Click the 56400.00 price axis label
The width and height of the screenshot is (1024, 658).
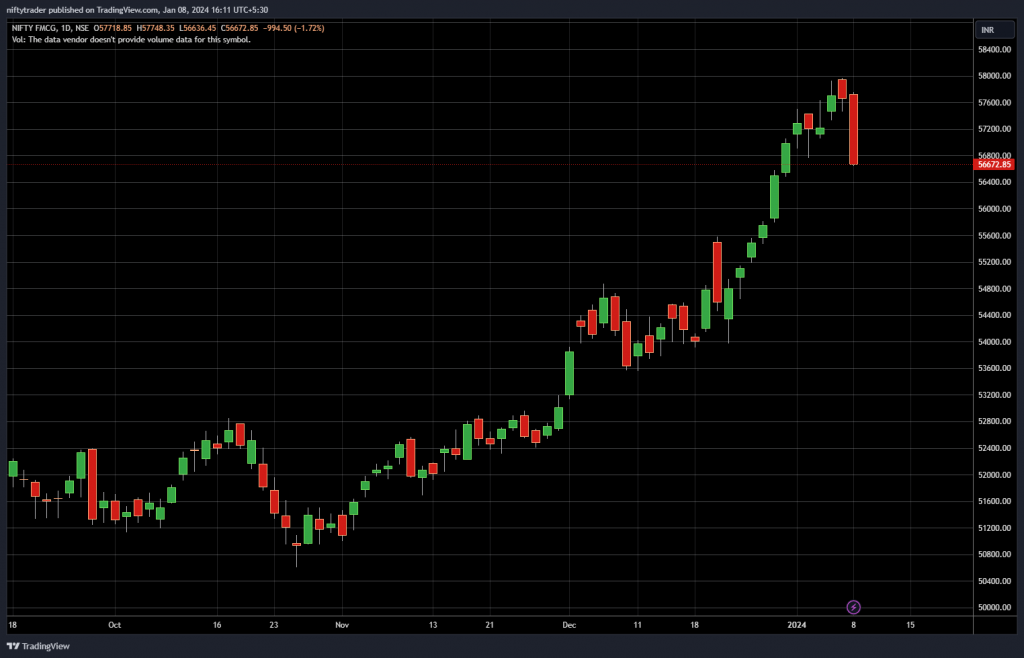(995, 182)
